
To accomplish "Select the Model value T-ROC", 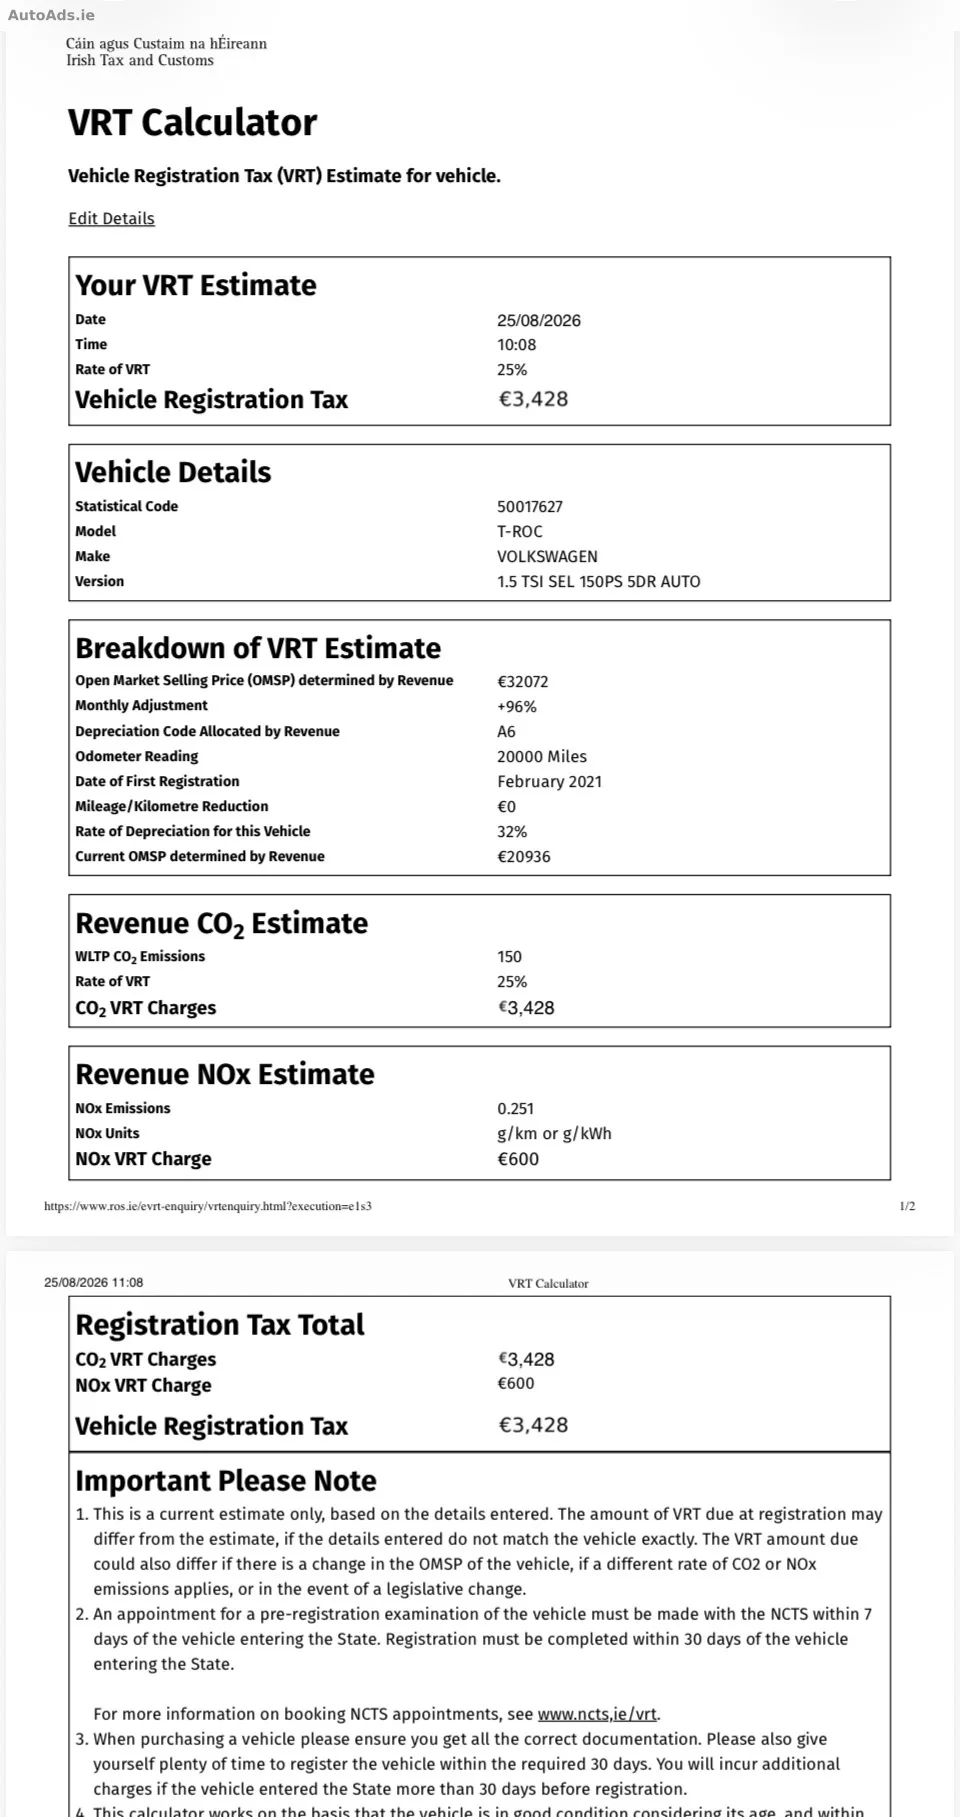I will click(x=520, y=531).
